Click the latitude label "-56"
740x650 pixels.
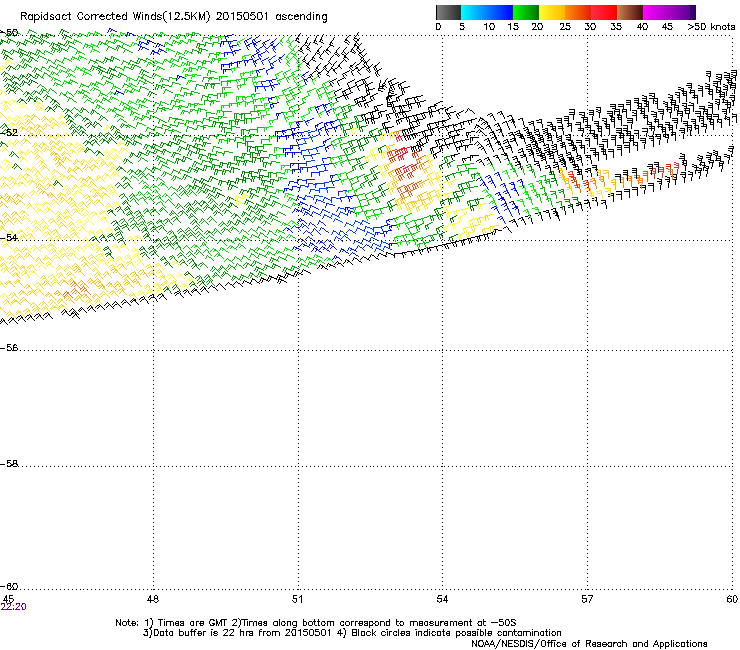pos(9,348)
